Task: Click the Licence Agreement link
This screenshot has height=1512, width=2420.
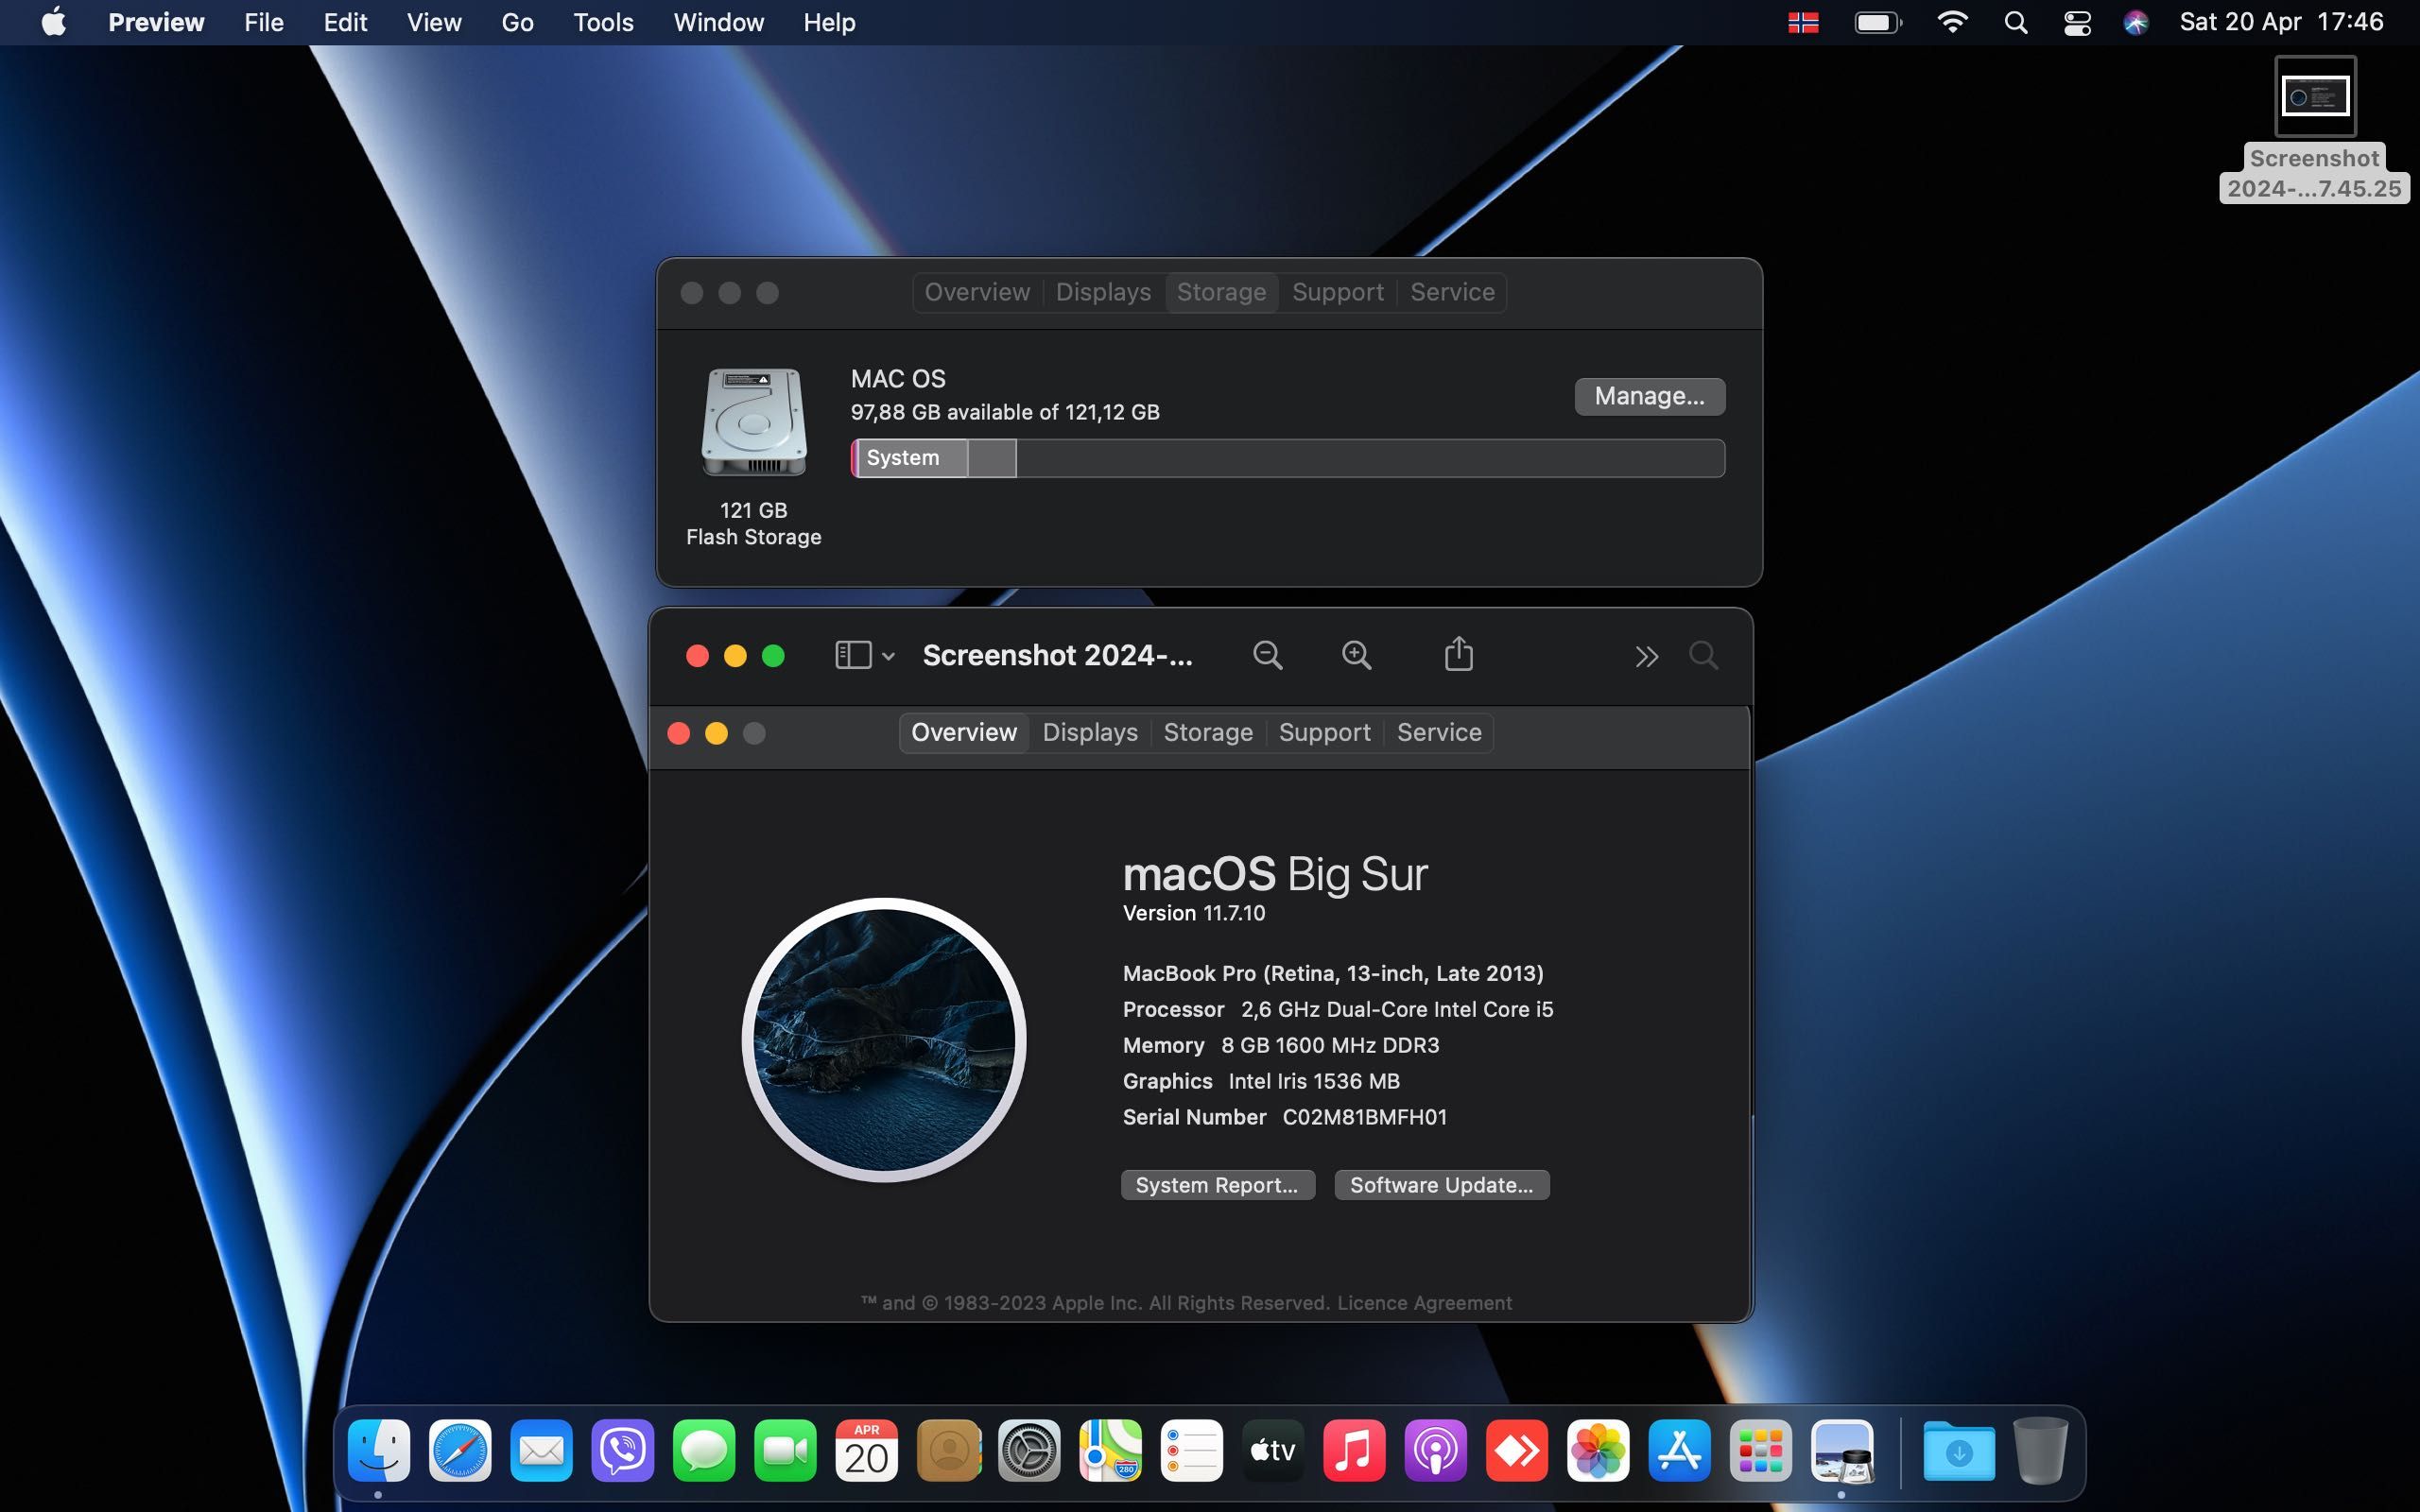Action: [x=1424, y=1303]
